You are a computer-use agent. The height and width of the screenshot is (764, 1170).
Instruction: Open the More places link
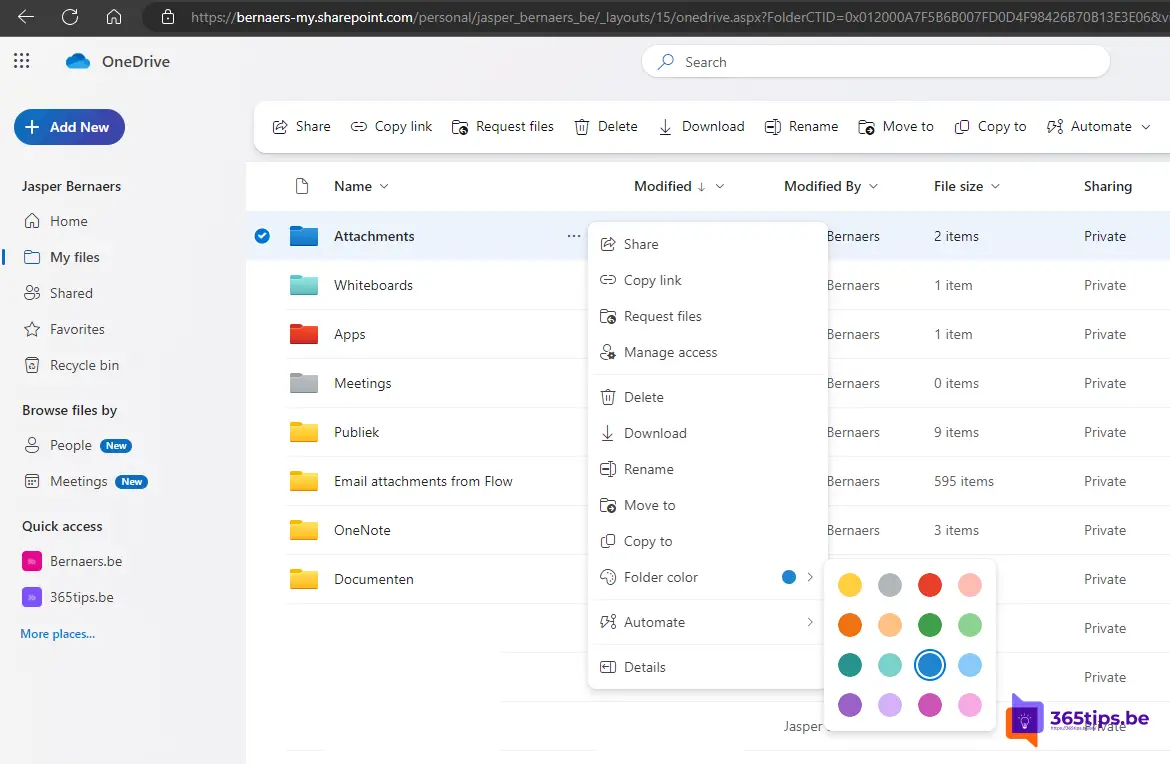58,634
